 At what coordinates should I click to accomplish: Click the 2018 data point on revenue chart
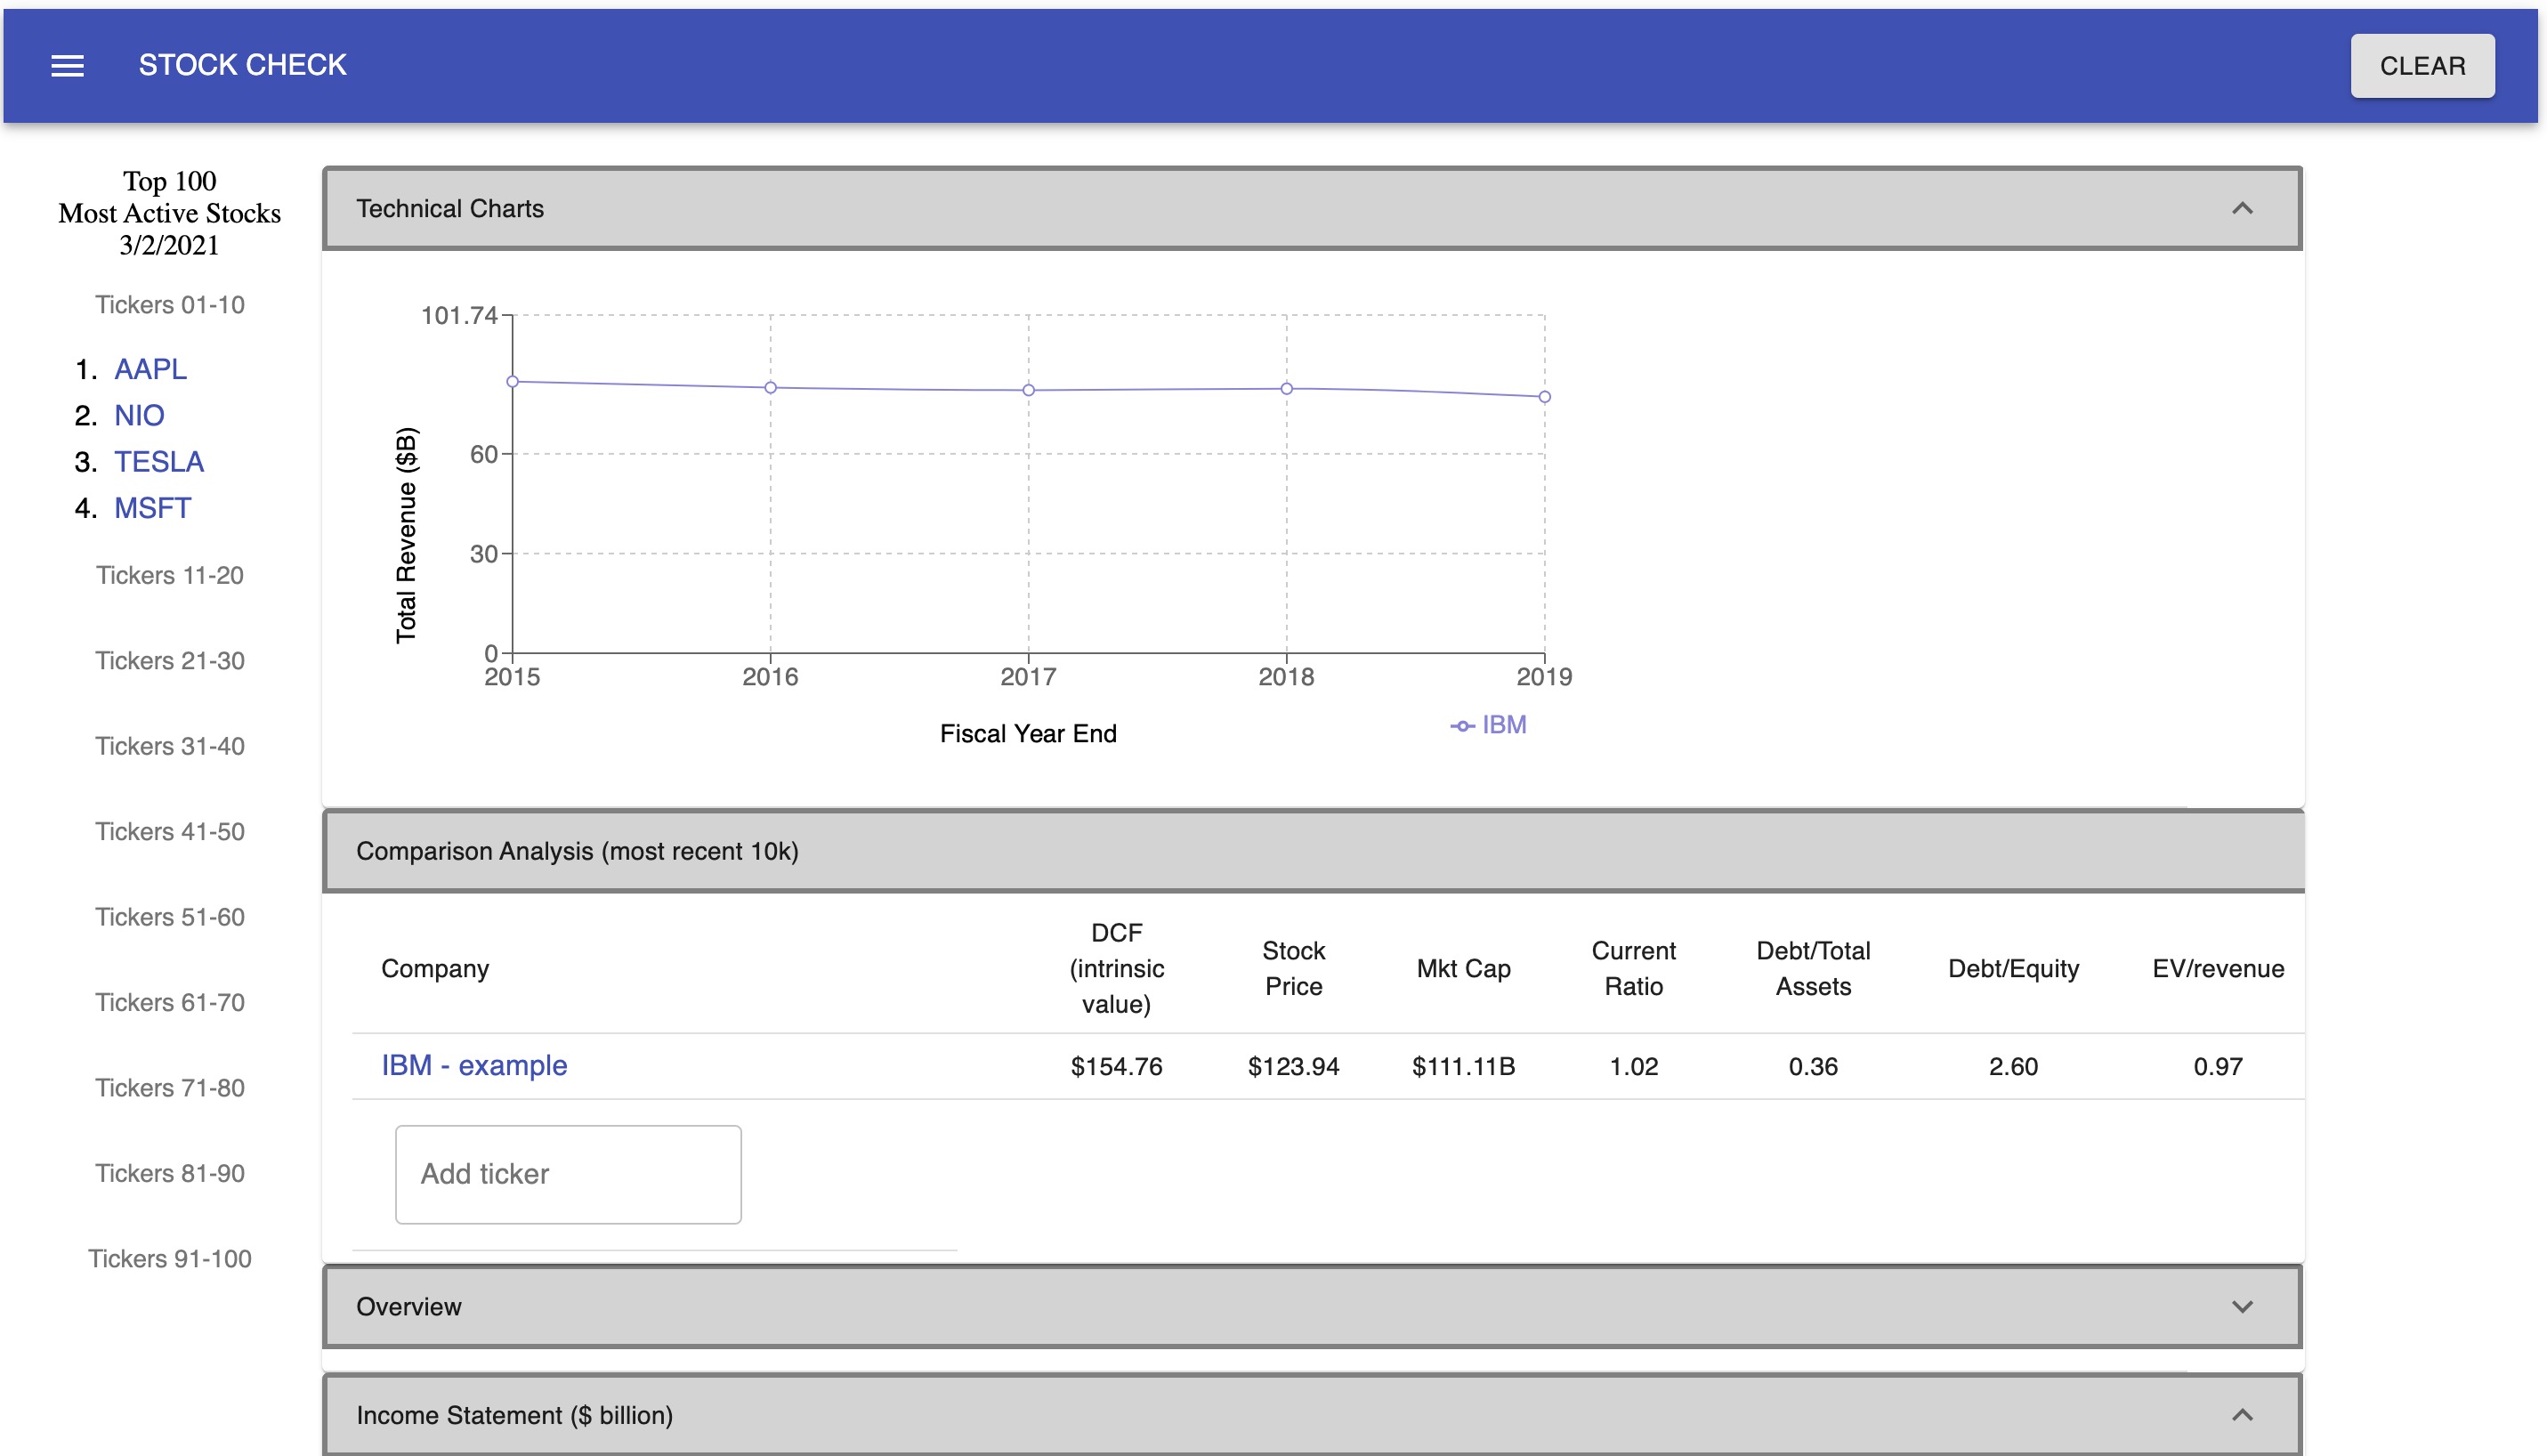coord(1286,389)
